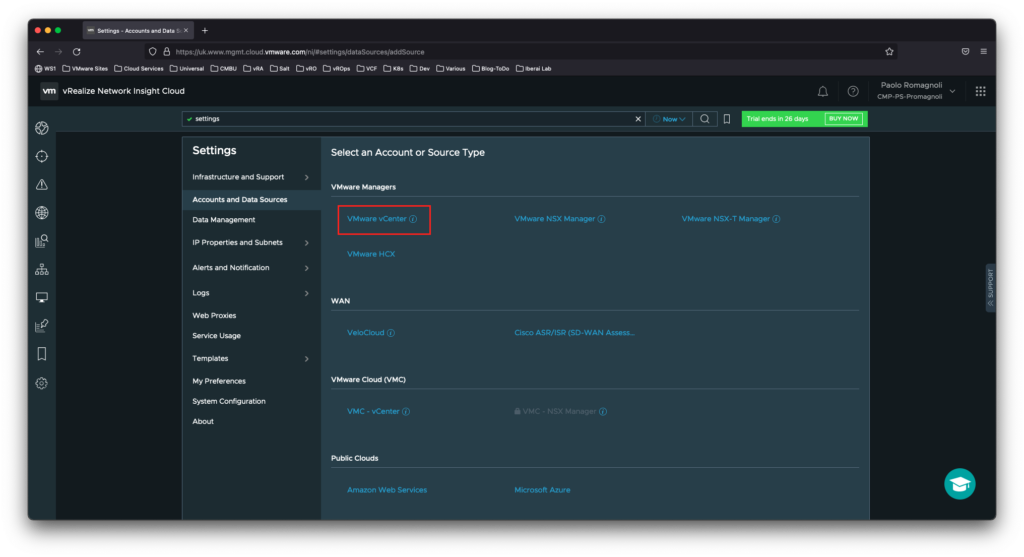The height and width of the screenshot is (557, 1024).
Task: Open a new browser tab
Action: [x=204, y=31]
